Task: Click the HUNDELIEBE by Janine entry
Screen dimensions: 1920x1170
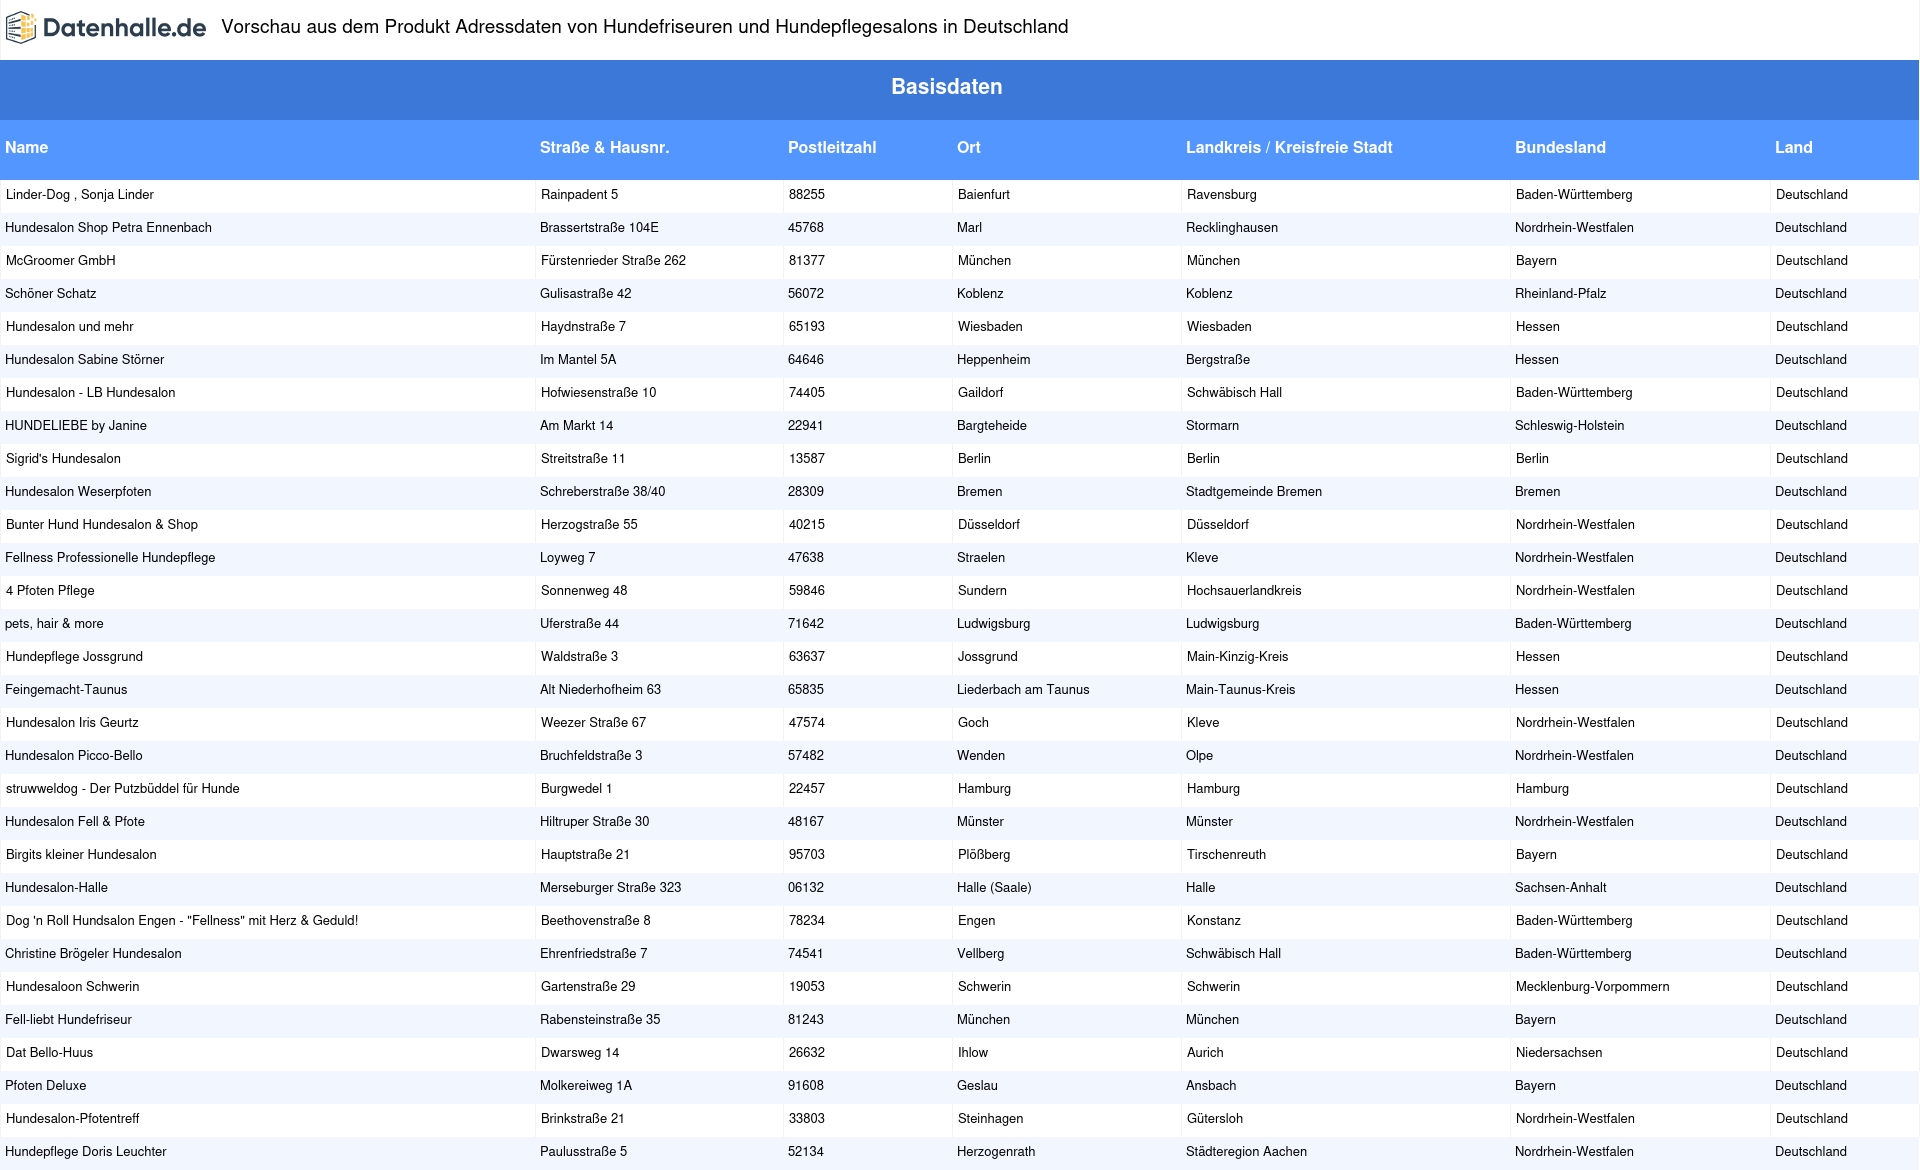Action: click(76, 425)
